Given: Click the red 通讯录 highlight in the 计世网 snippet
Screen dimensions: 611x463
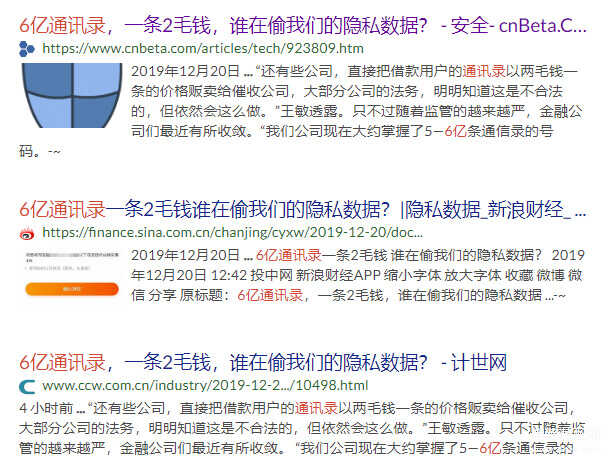Looking at the screenshot, I should [316, 408].
